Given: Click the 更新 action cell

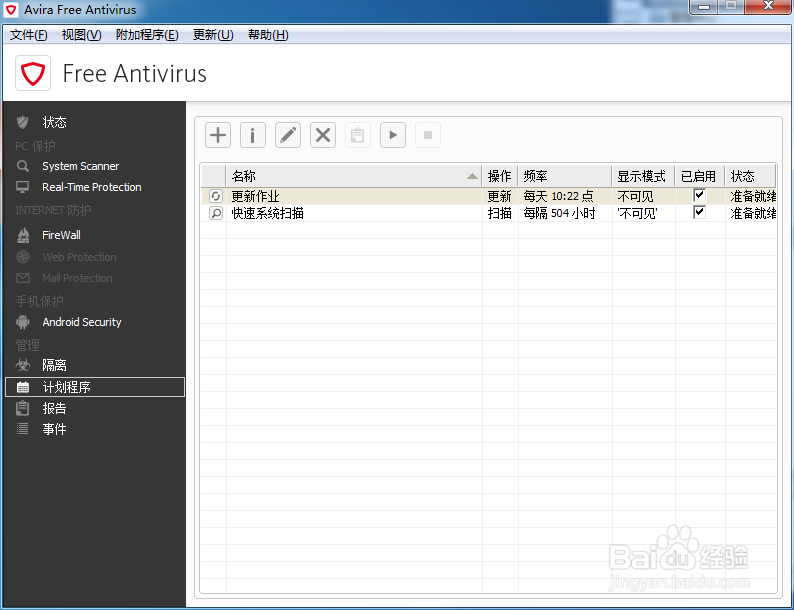Looking at the screenshot, I should (499, 196).
